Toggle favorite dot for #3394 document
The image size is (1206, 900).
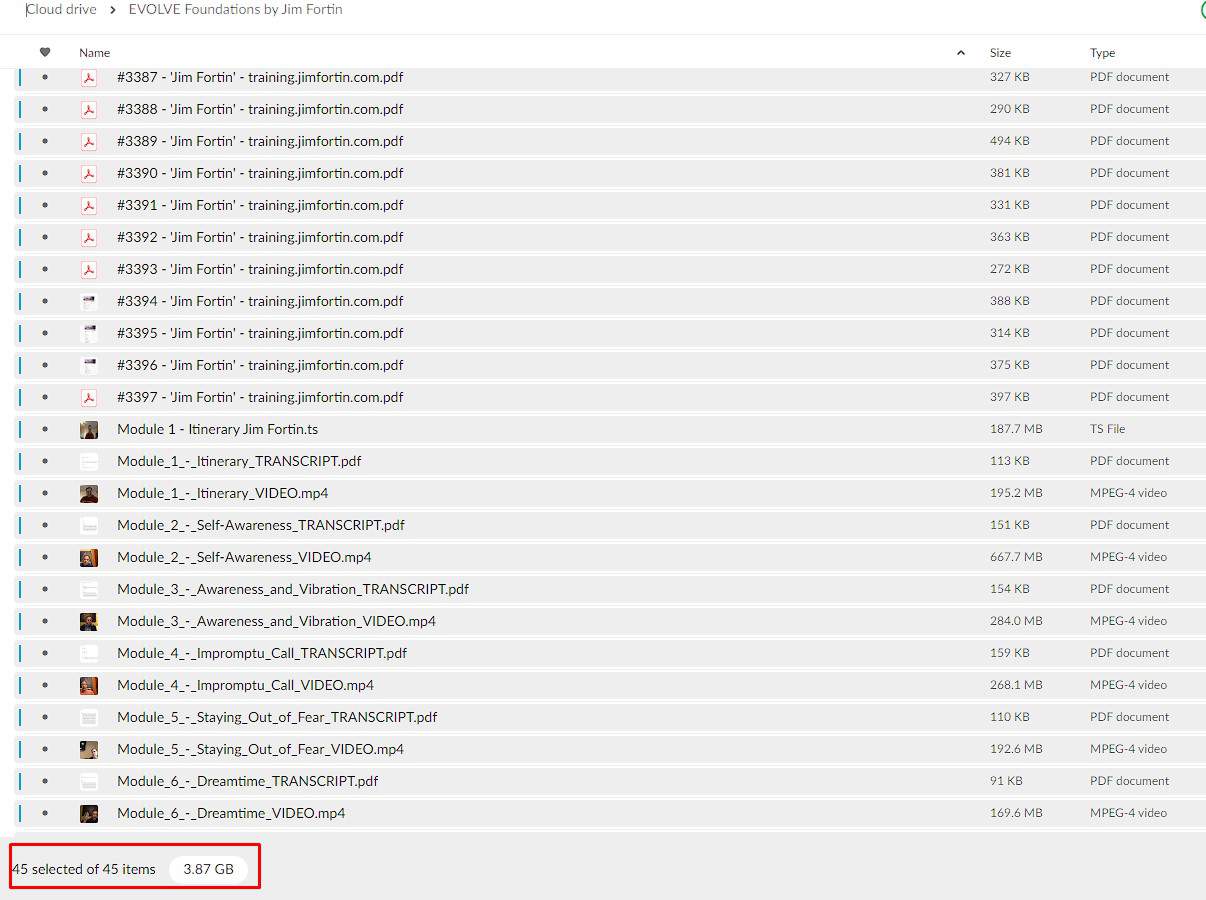tap(45, 301)
